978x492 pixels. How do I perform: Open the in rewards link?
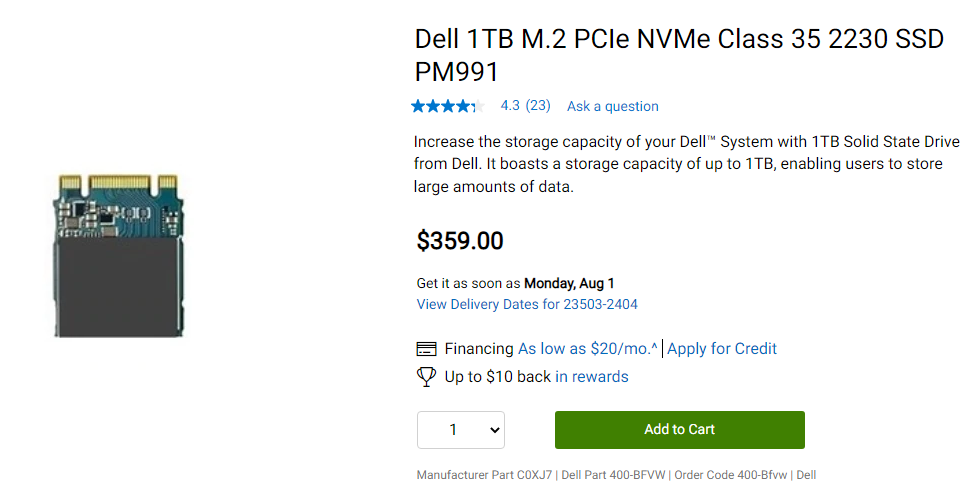(592, 377)
